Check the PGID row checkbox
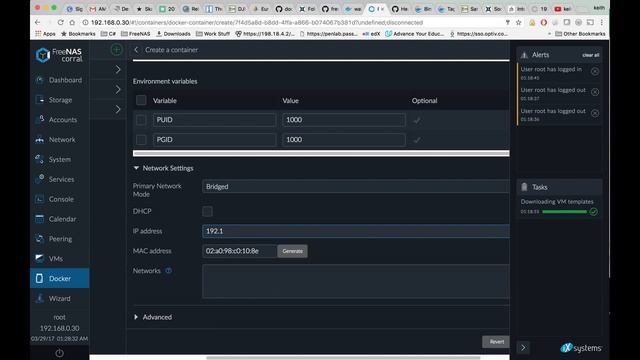The image size is (640, 360). (141, 140)
